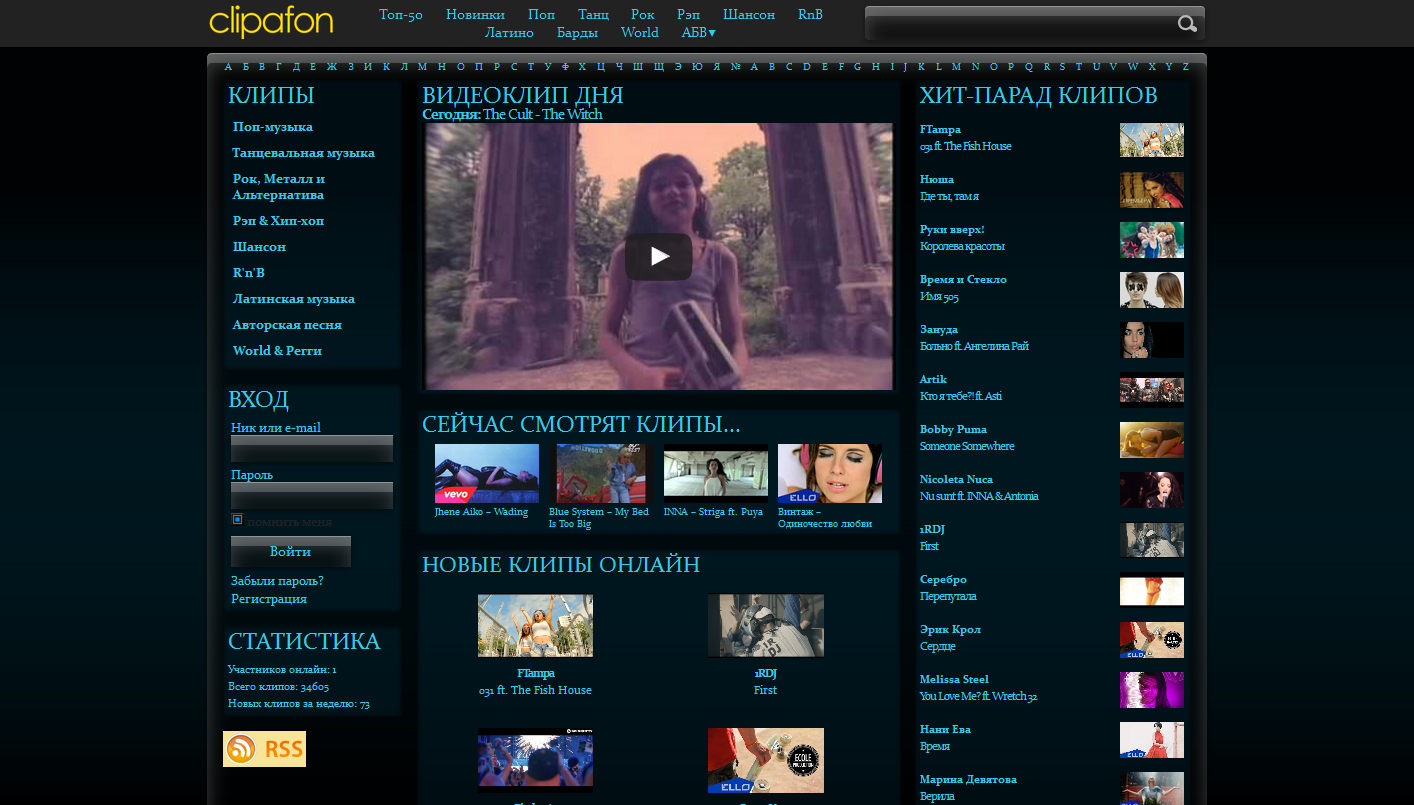Open Blue System My Bed thumbnail

pos(601,473)
